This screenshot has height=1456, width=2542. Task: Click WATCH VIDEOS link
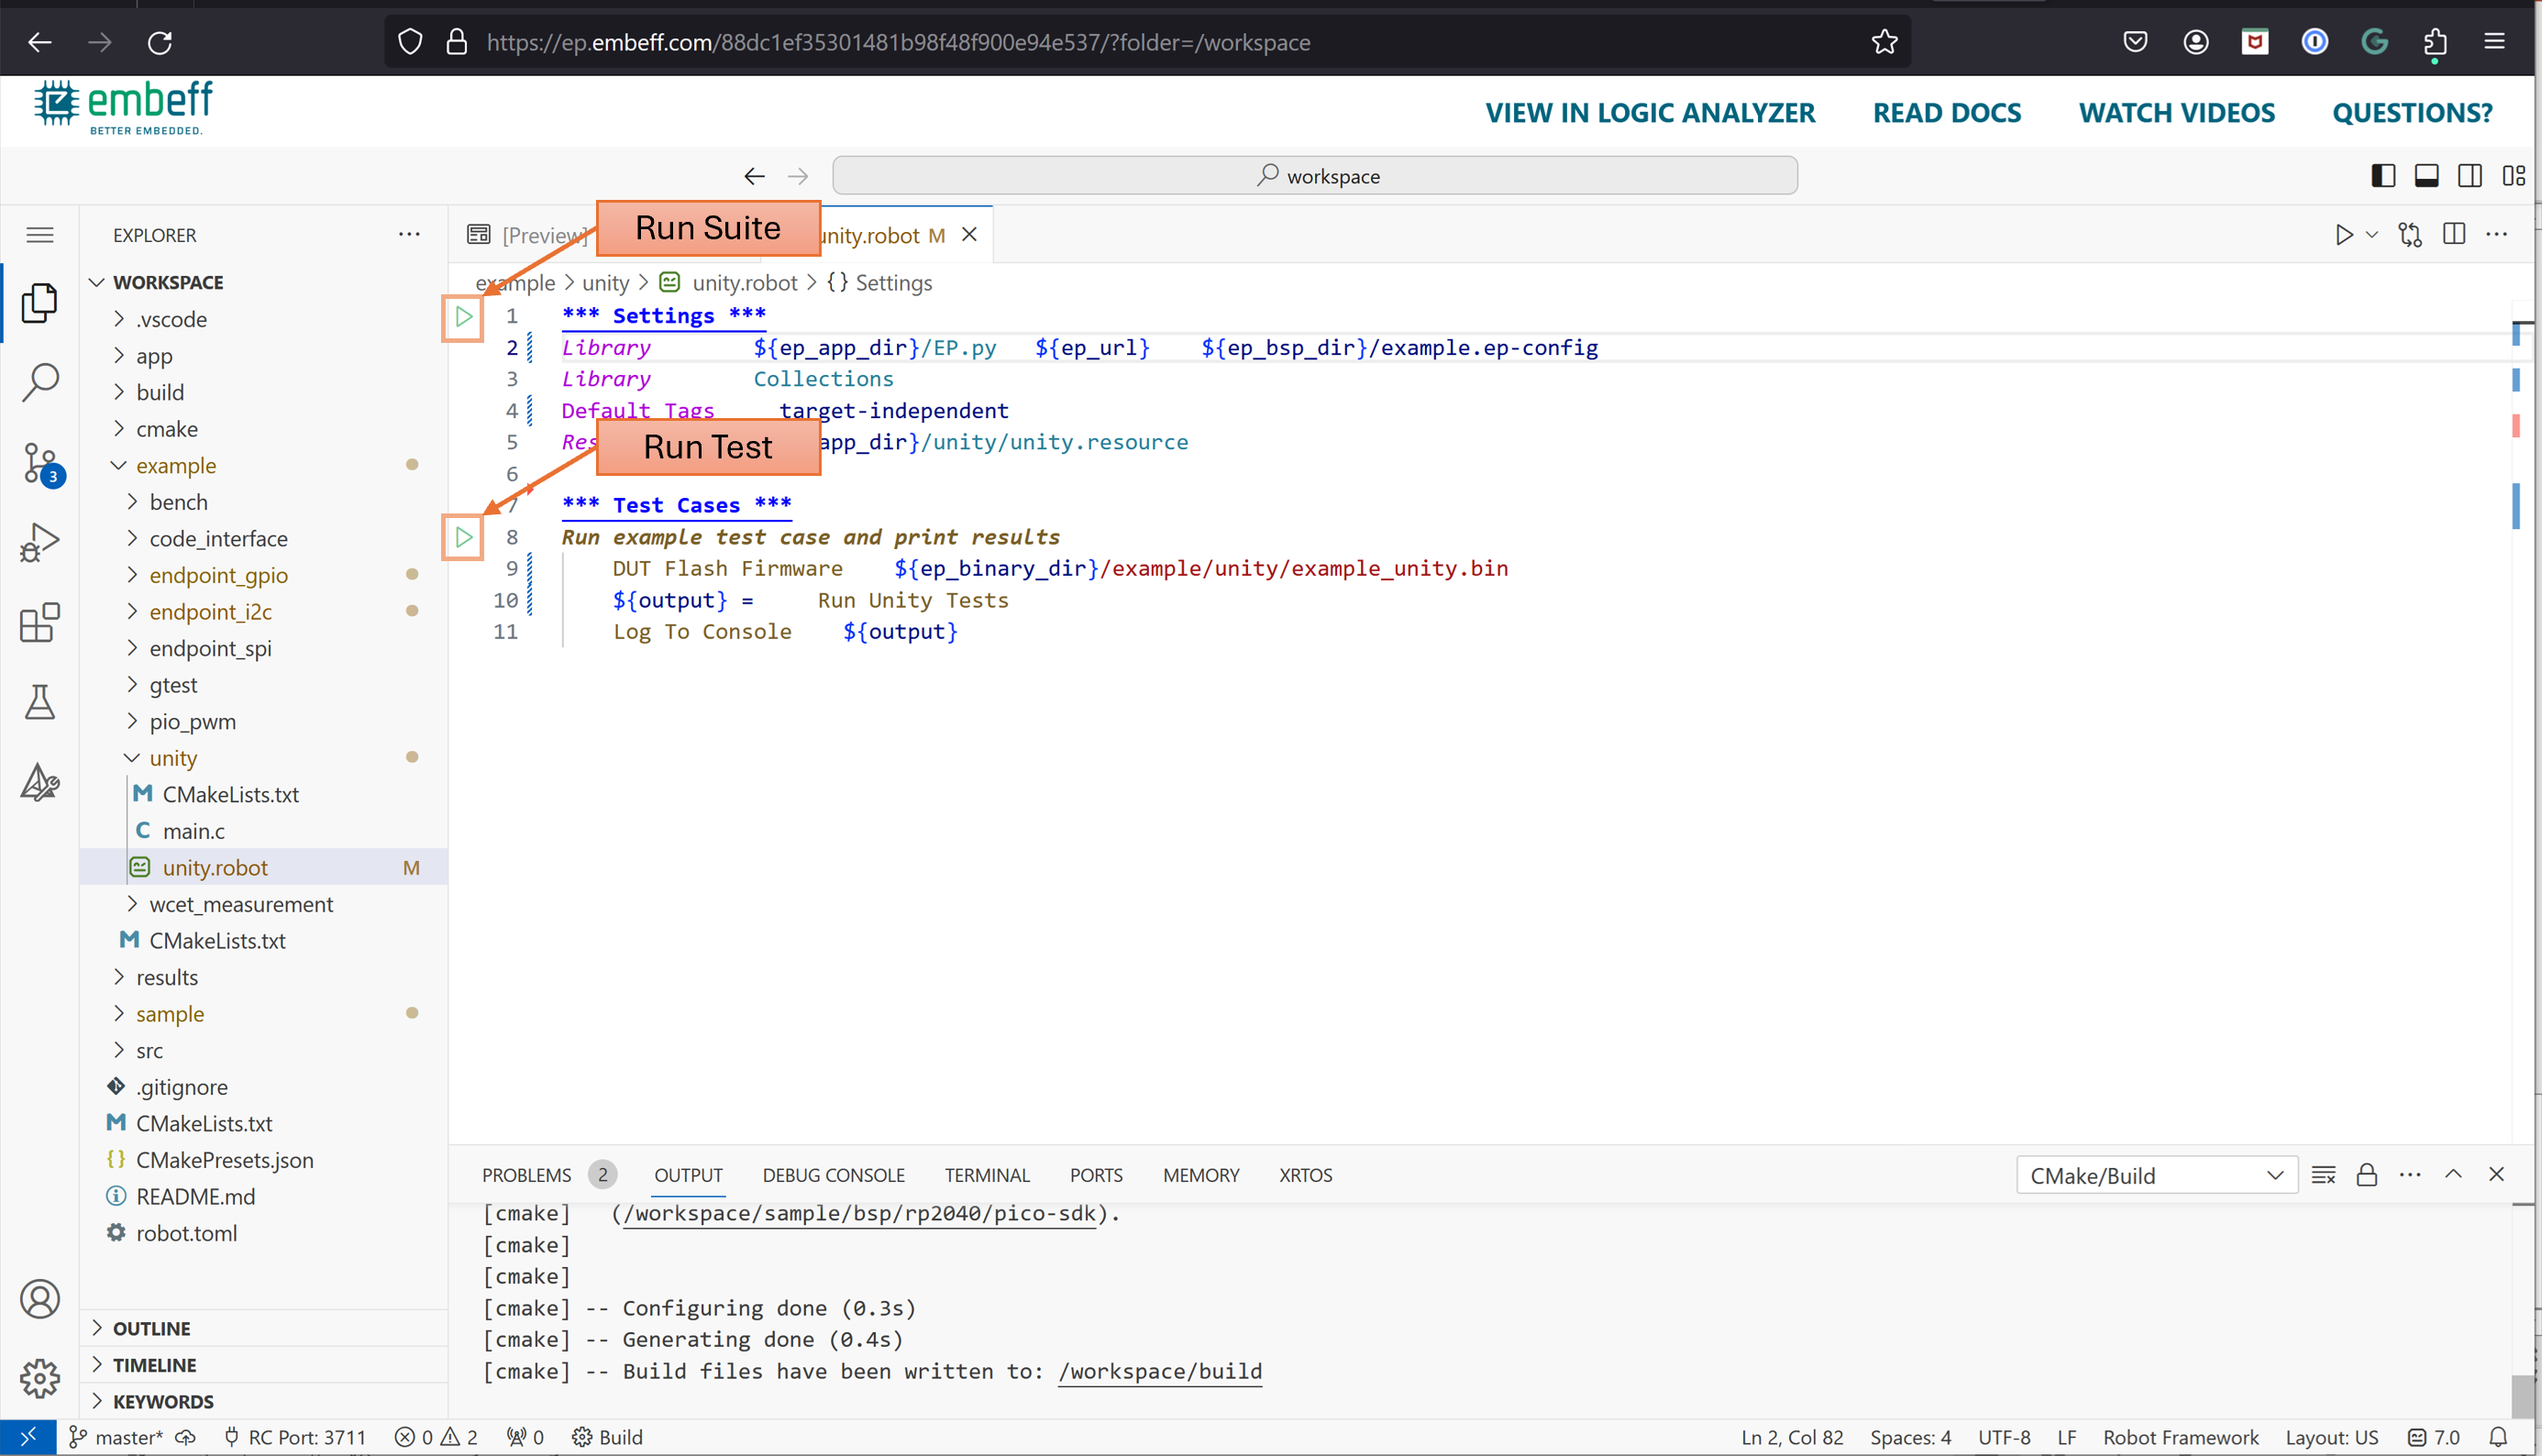[x=2177, y=113]
